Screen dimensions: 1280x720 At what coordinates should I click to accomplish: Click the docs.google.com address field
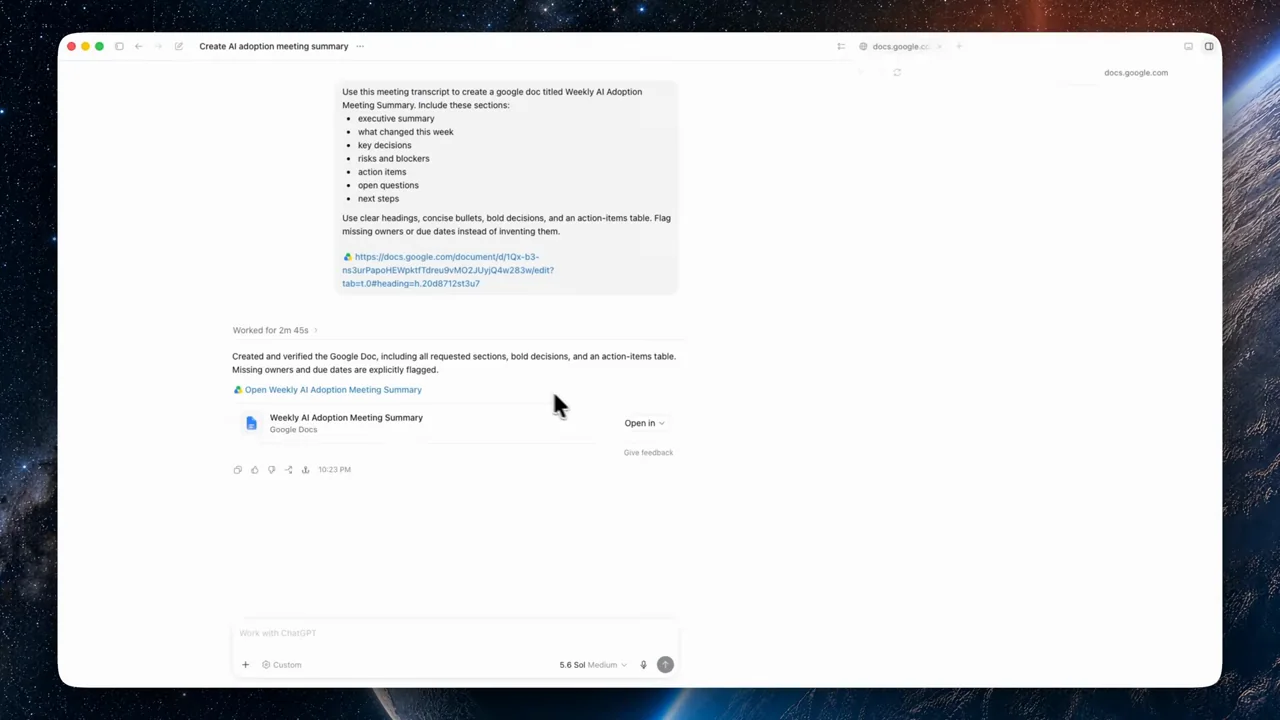pyautogui.click(x=1136, y=72)
